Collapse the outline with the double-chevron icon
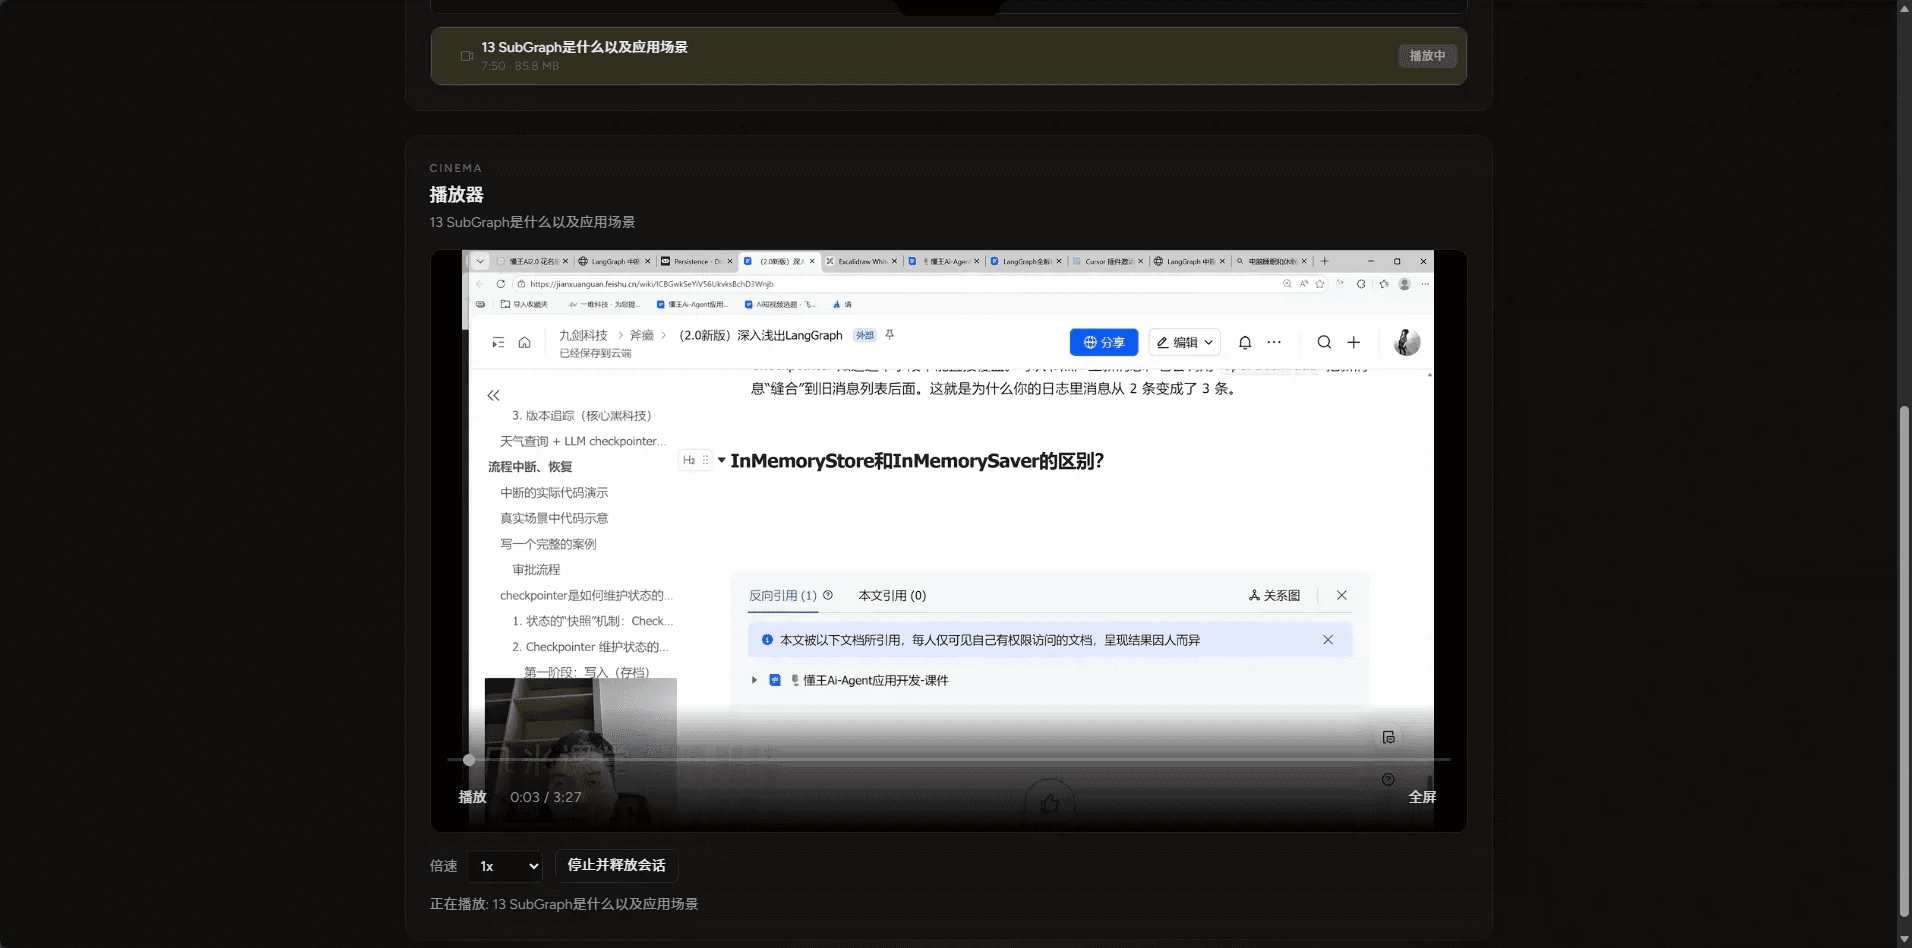 (493, 395)
